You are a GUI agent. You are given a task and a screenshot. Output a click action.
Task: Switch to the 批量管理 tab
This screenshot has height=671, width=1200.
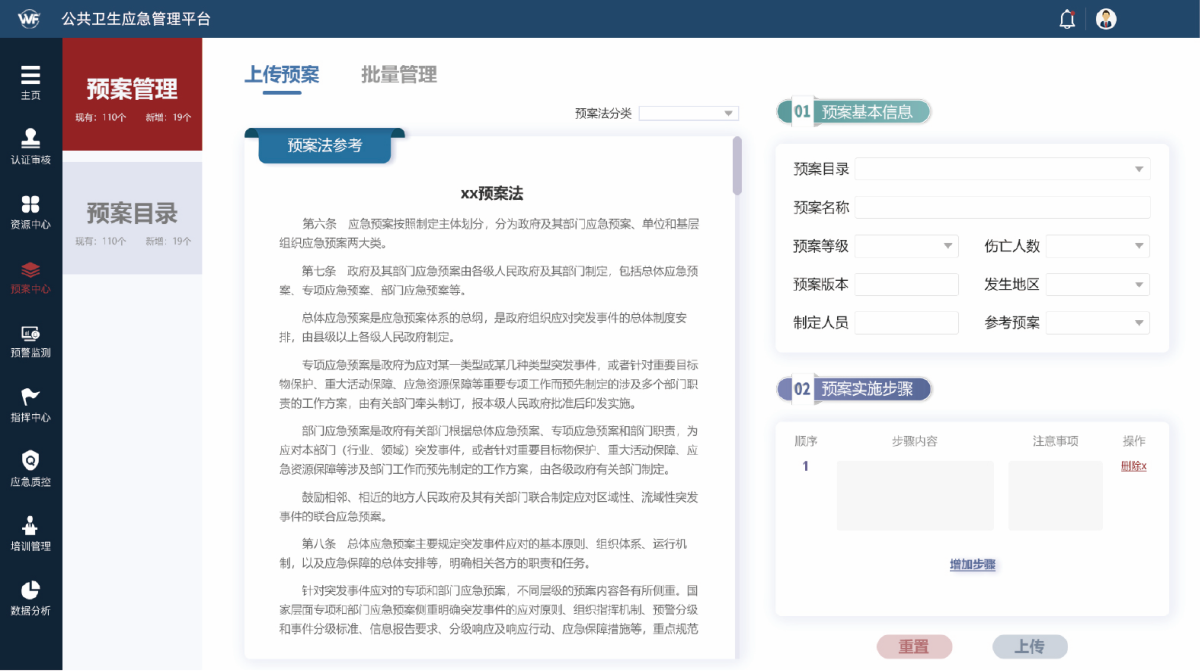(x=399, y=75)
